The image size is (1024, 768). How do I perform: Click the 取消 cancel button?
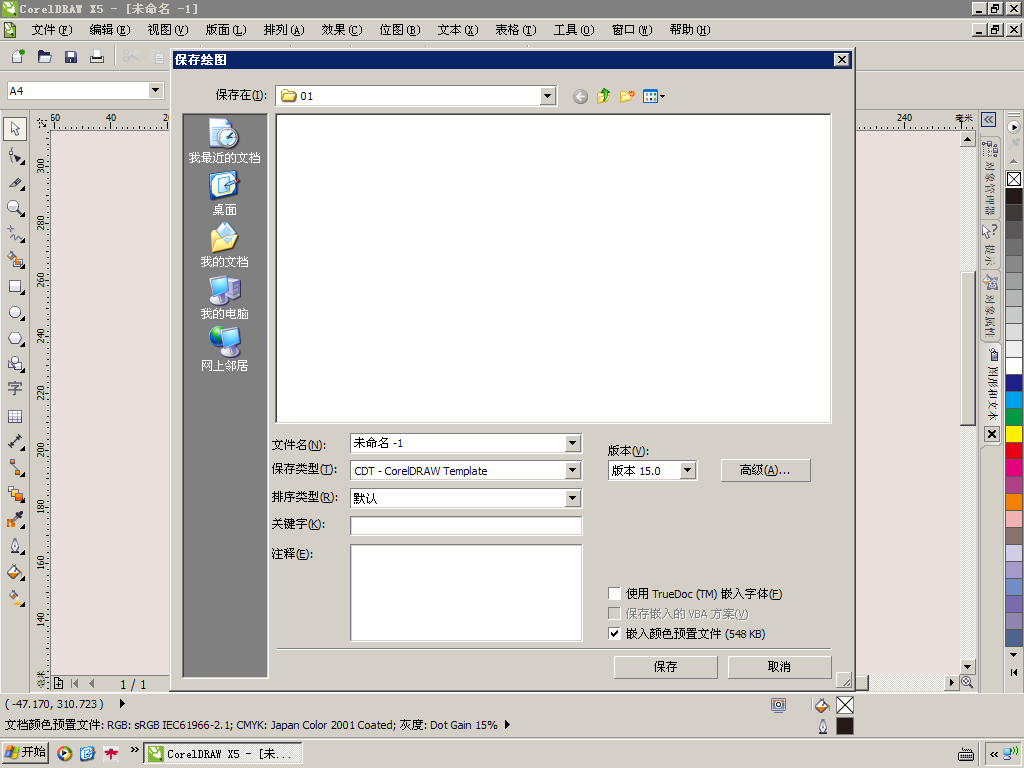[779, 667]
